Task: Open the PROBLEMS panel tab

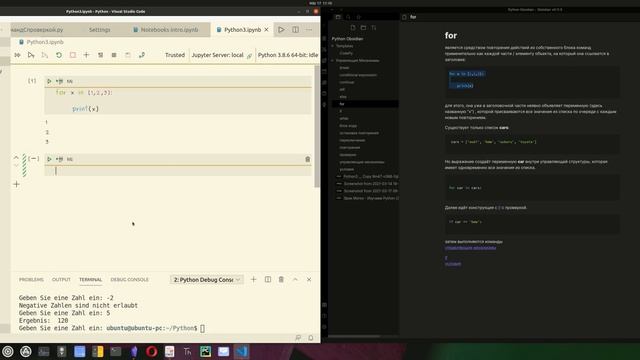Action: [x=31, y=280]
